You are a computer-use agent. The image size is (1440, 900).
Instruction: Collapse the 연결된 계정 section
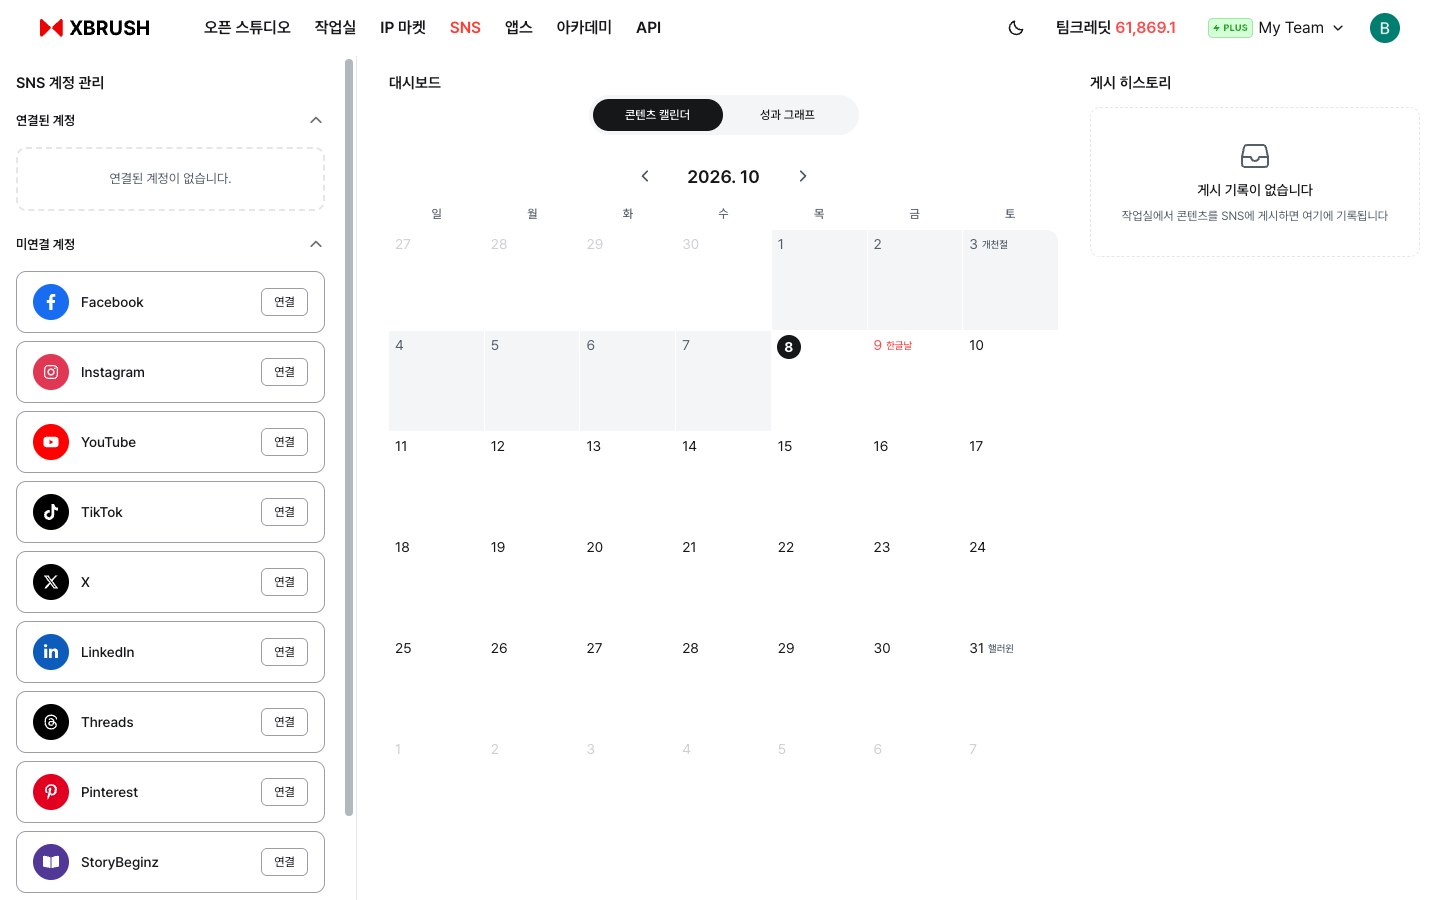point(316,120)
